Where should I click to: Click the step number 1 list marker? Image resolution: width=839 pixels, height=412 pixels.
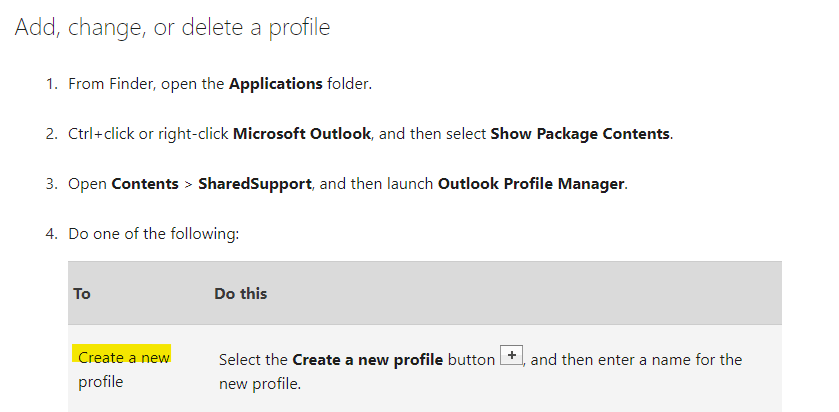click(51, 84)
